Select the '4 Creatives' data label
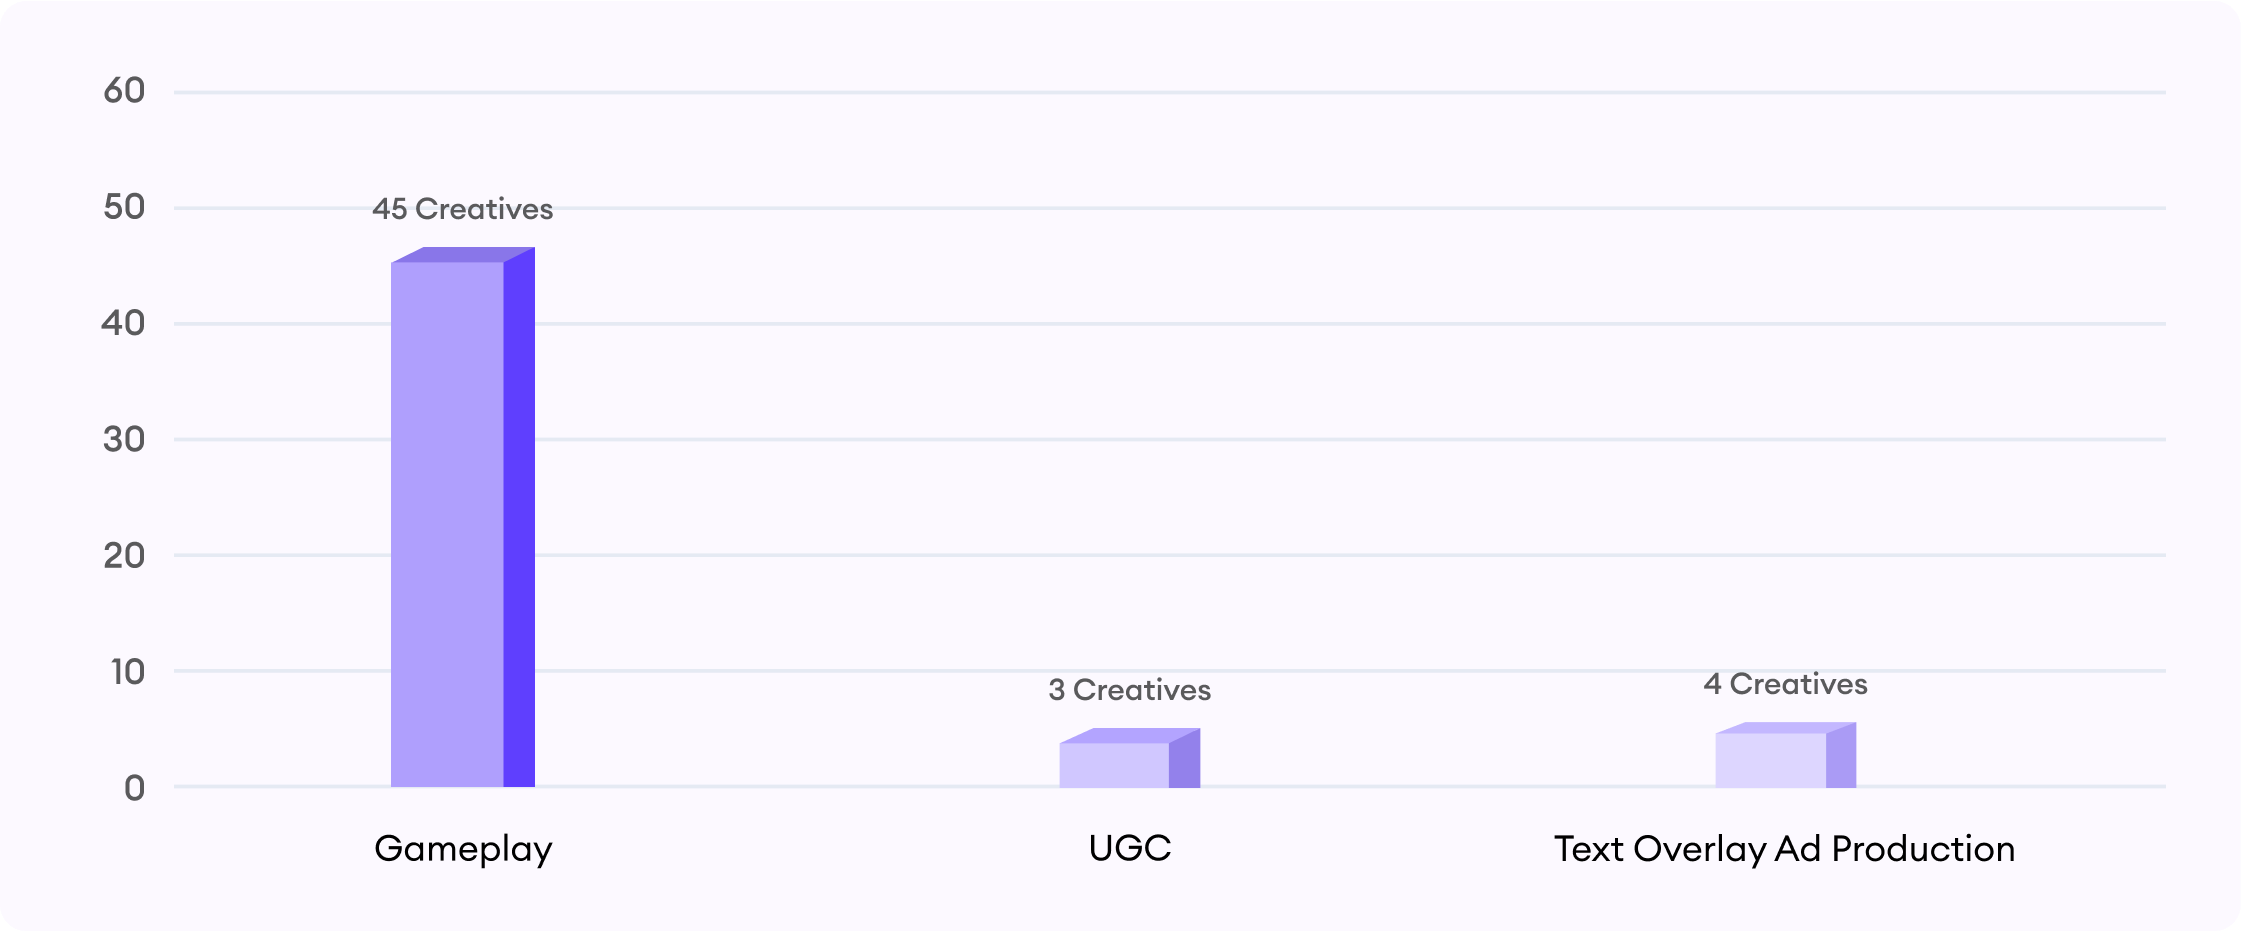The image size is (2241, 931). pyautogui.click(x=1786, y=684)
